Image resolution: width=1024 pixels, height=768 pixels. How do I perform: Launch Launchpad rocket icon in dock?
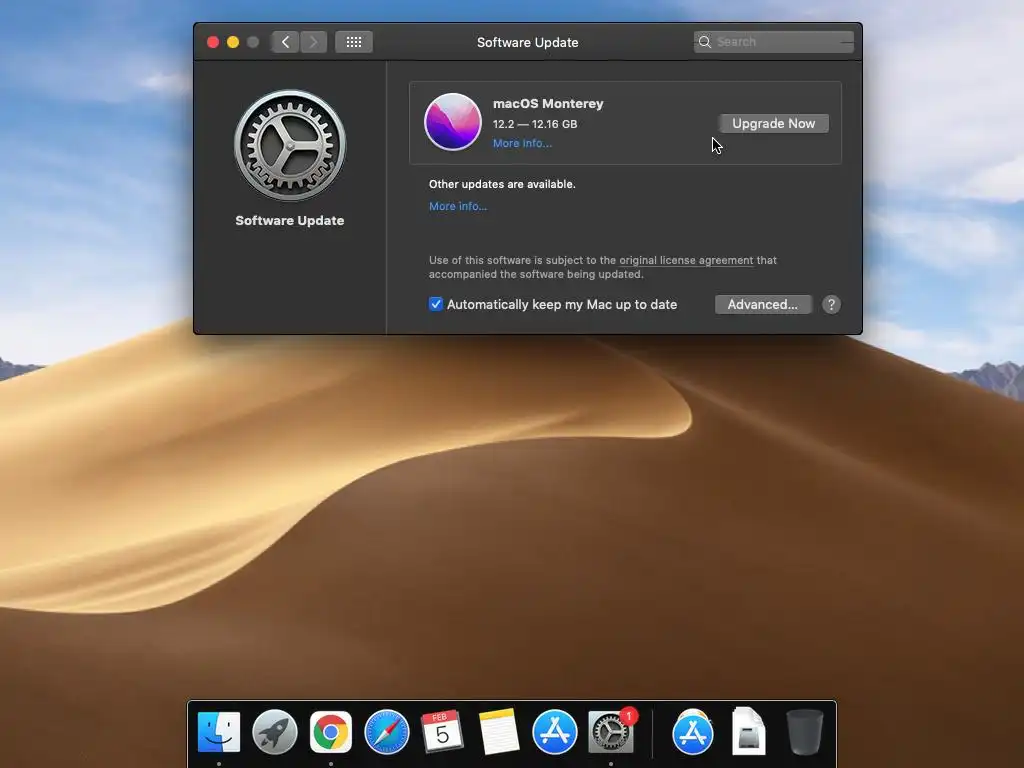[275, 731]
